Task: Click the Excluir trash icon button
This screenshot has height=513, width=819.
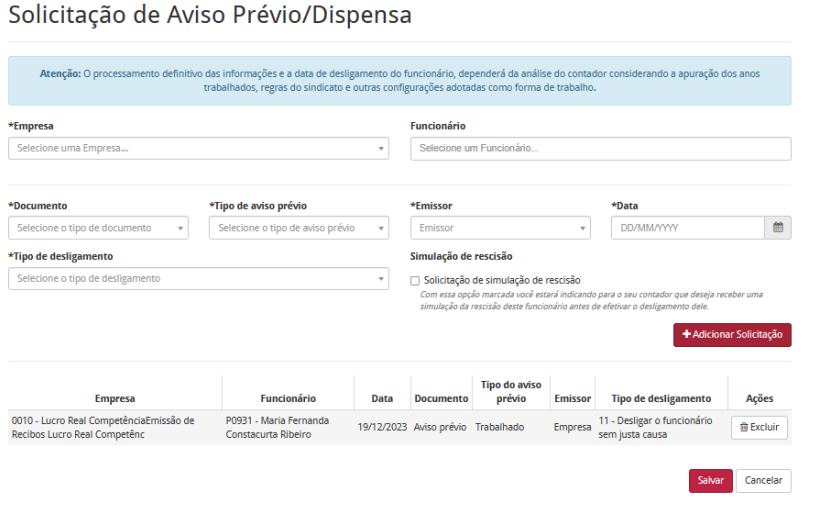Action: 759,427
